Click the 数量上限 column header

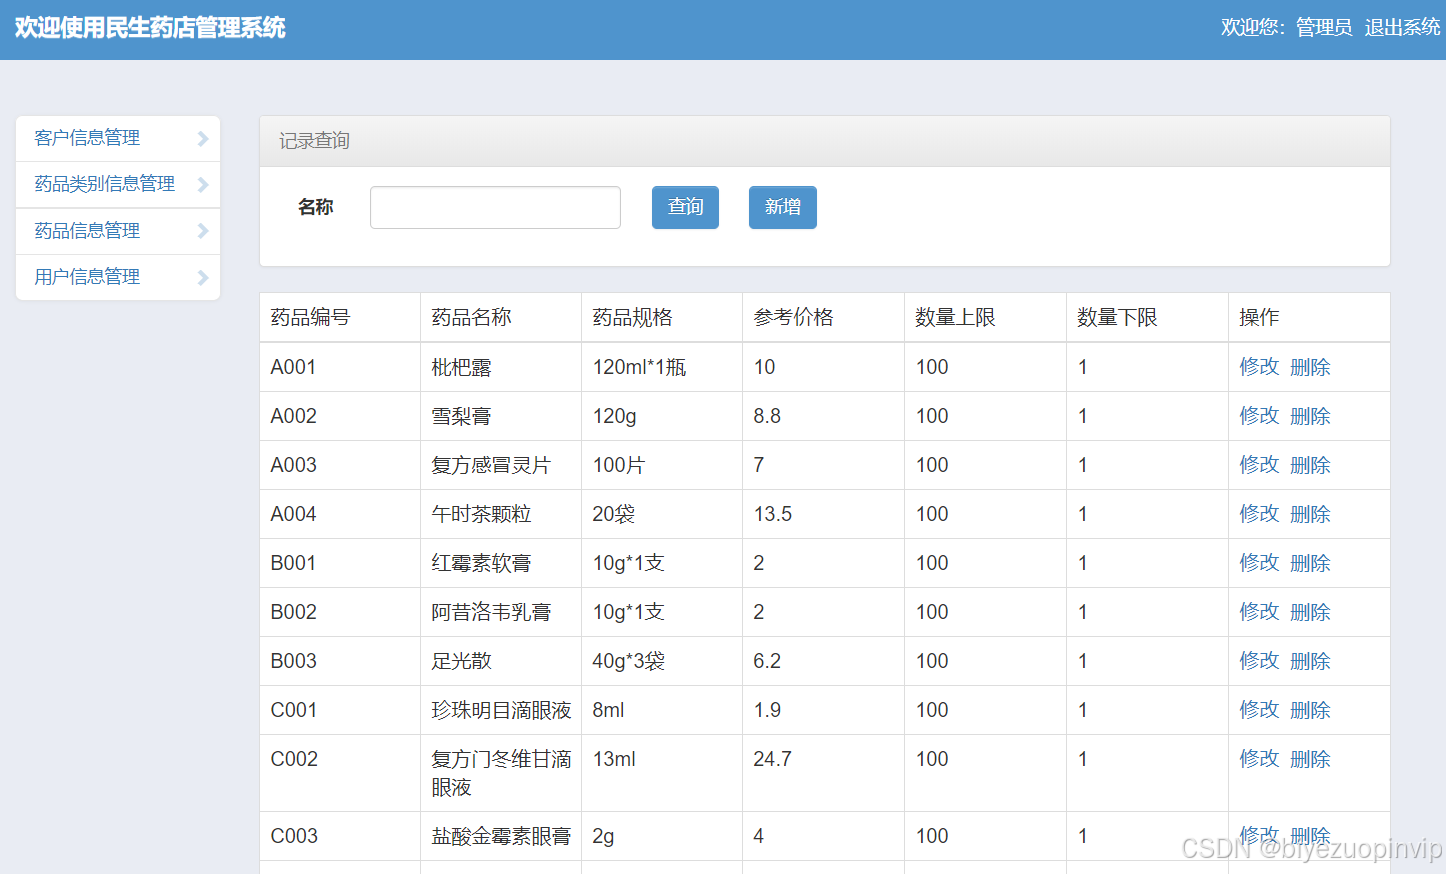coord(985,317)
